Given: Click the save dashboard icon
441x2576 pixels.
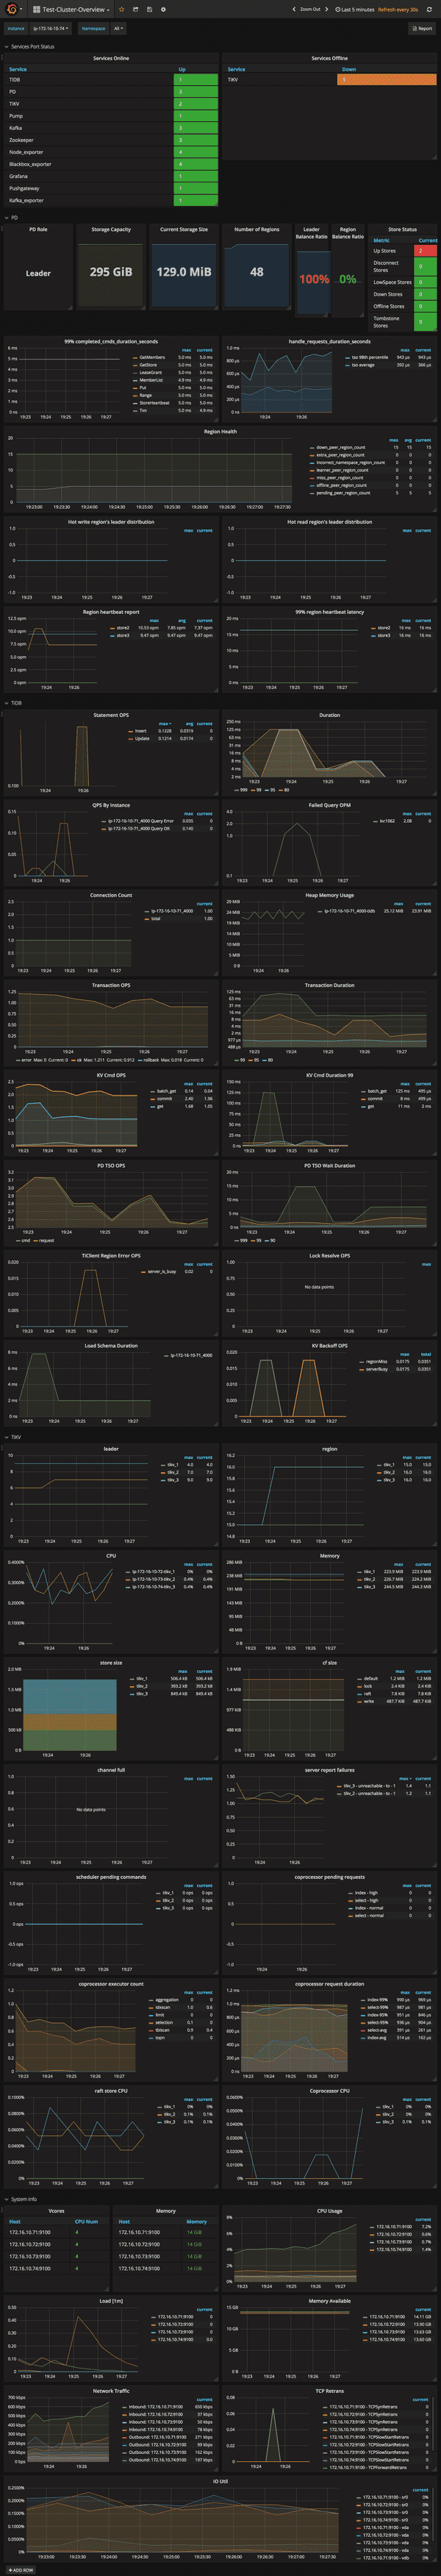Looking at the screenshot, I should 149,9.
